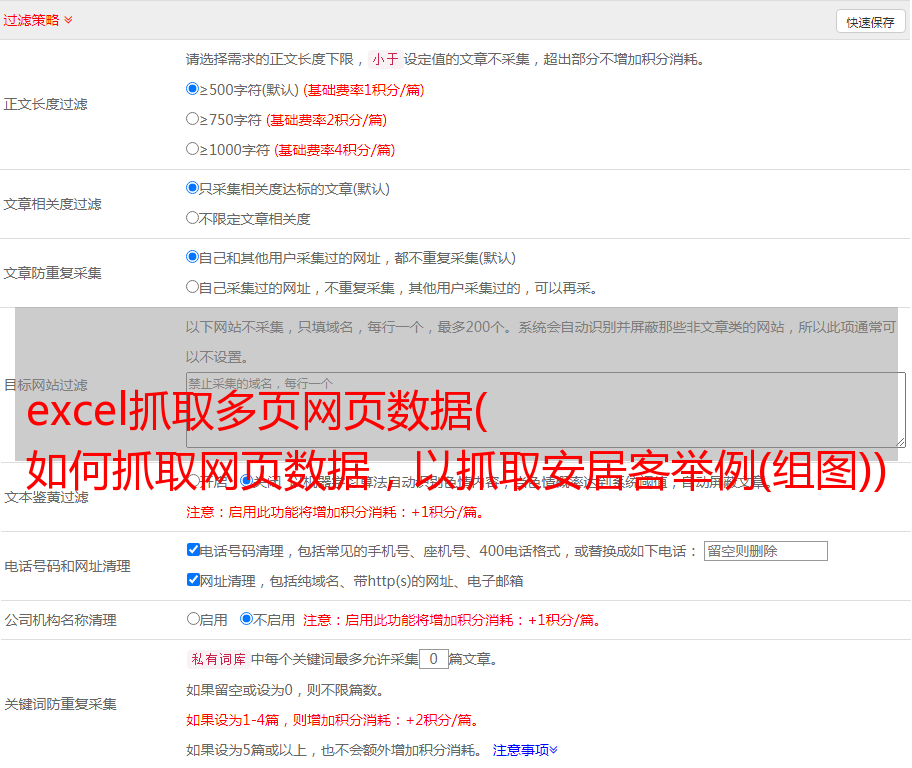Viewport: 912px width, 768px height.
Task: Click the article count field showing 0
Action: [433, 659]
